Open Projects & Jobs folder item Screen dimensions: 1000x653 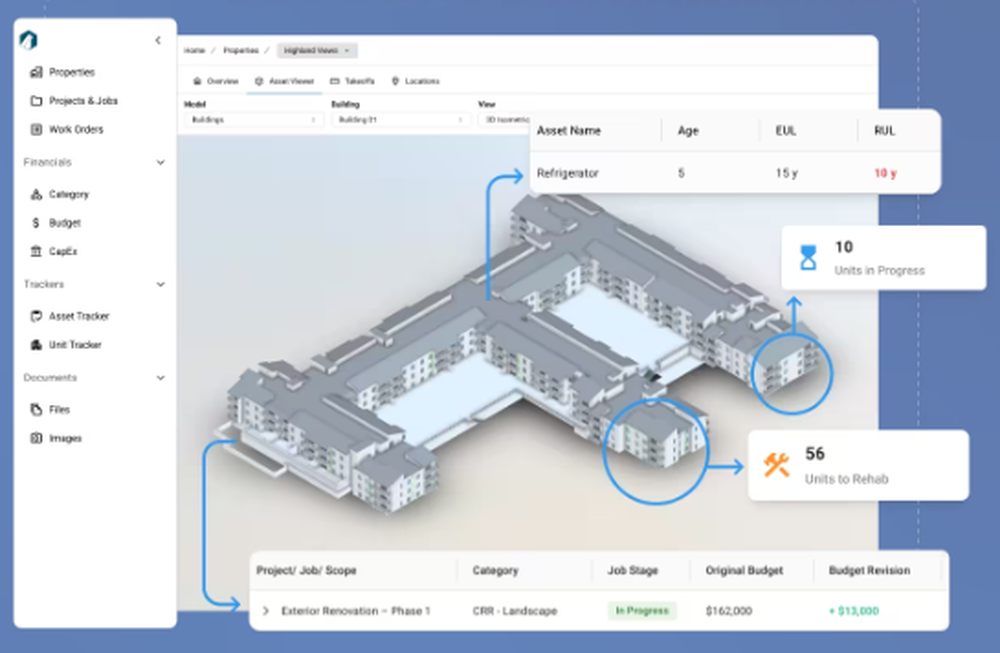(83, 101)
